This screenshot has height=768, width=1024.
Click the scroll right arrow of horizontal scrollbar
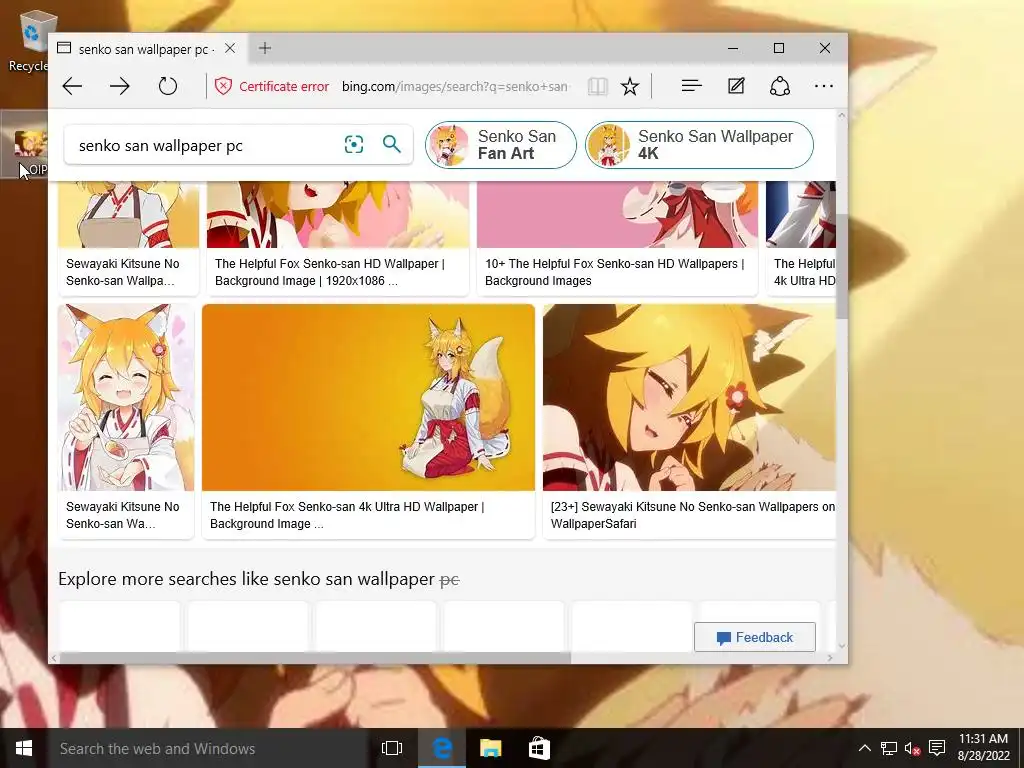(x=830, y=658)
